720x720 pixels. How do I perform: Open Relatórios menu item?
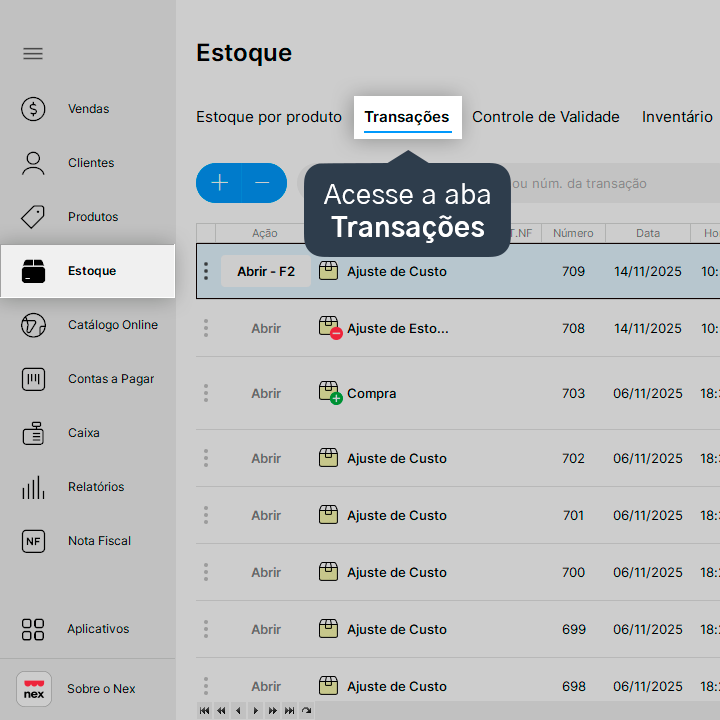(96, 487)
